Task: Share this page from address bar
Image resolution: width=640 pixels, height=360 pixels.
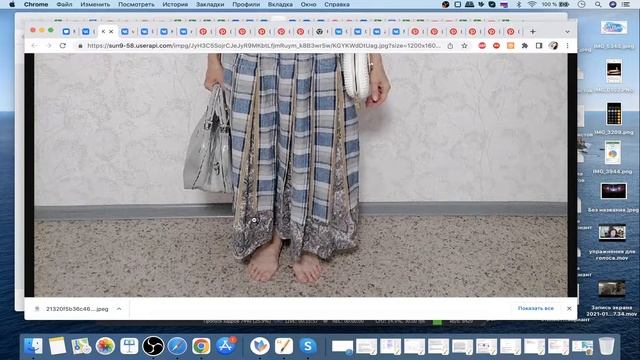Action: [x=450, y=46]
